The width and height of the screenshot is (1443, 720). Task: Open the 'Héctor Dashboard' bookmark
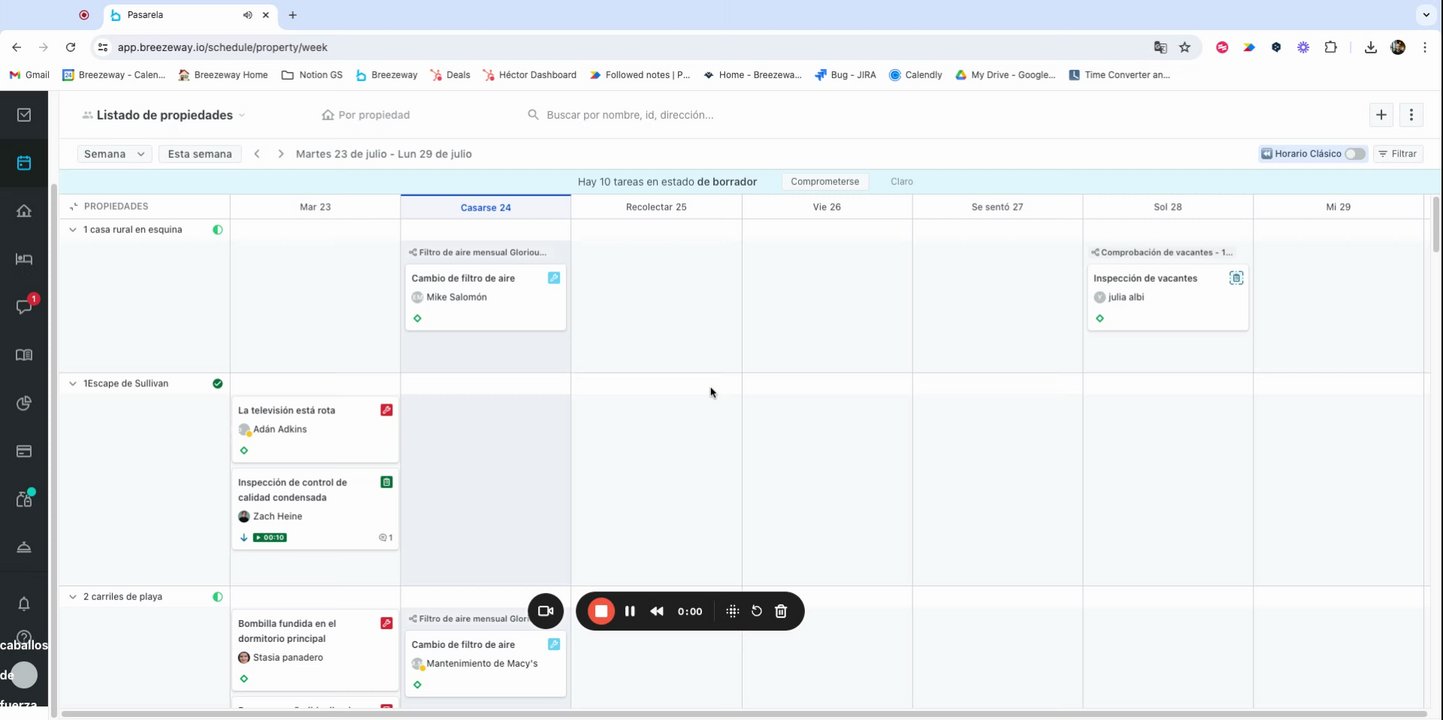click(x=529, y=75)
